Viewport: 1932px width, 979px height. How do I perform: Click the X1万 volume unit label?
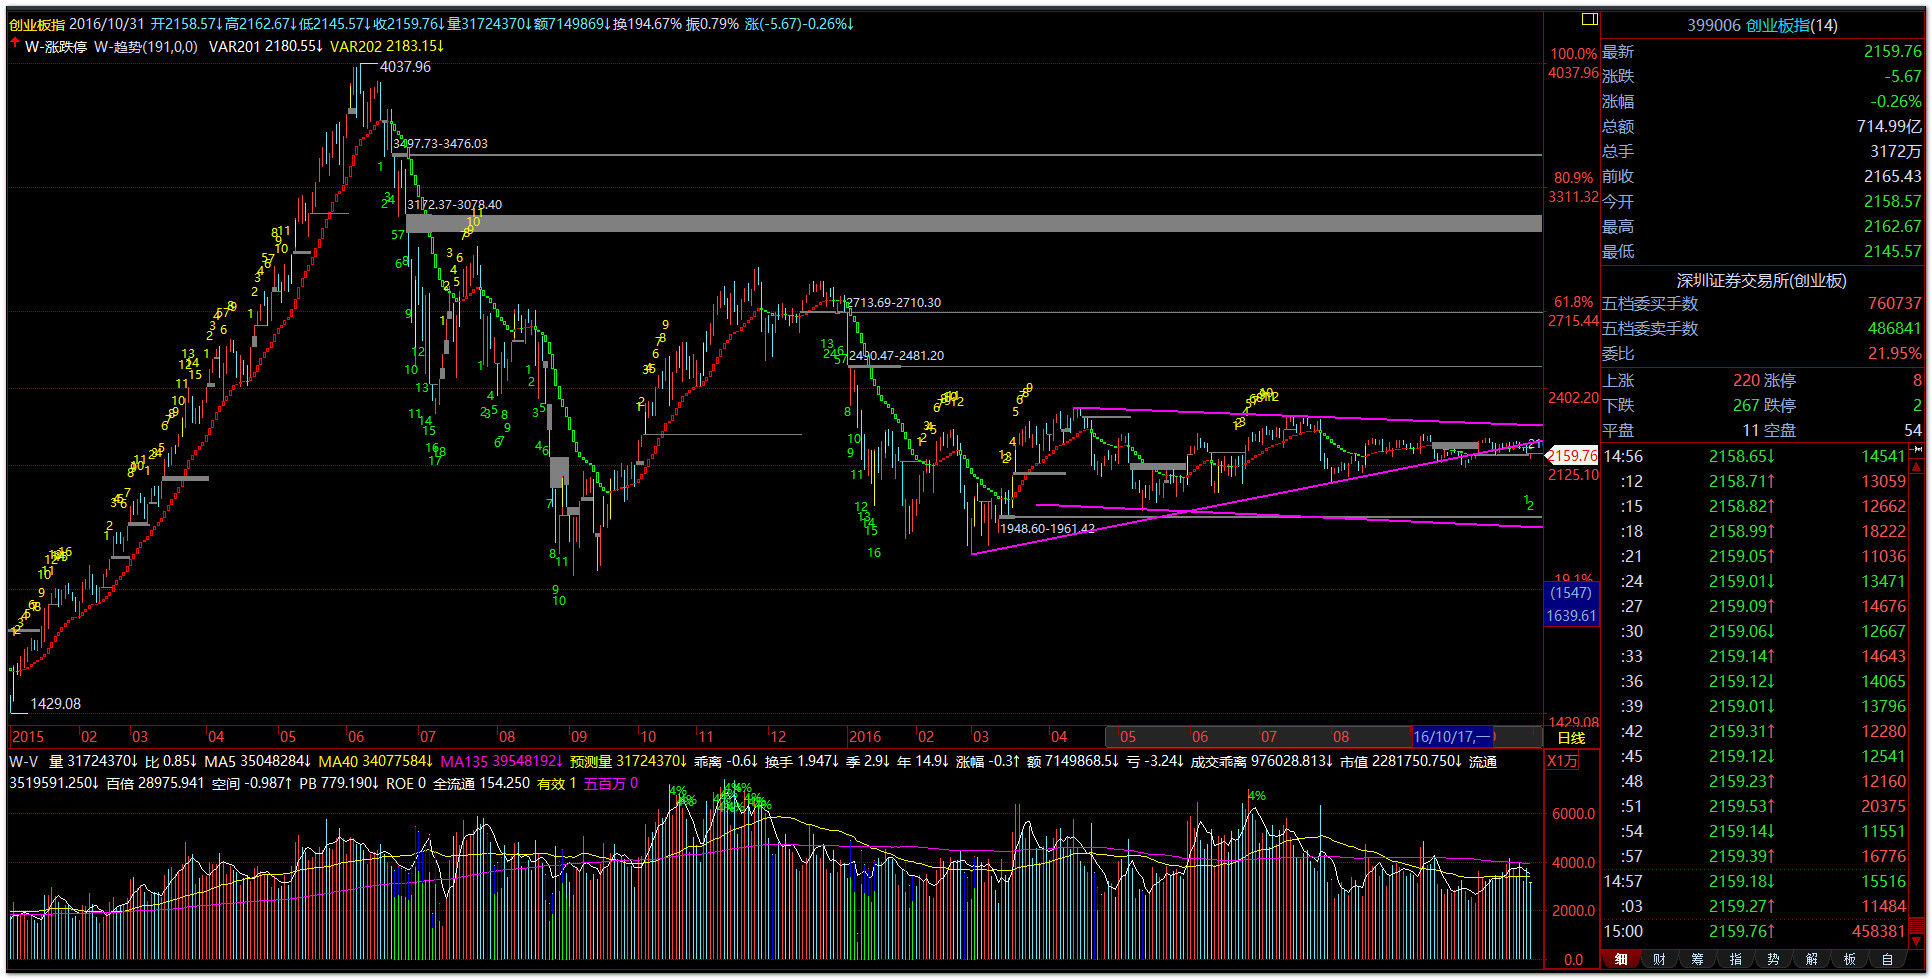point(1563,761)
